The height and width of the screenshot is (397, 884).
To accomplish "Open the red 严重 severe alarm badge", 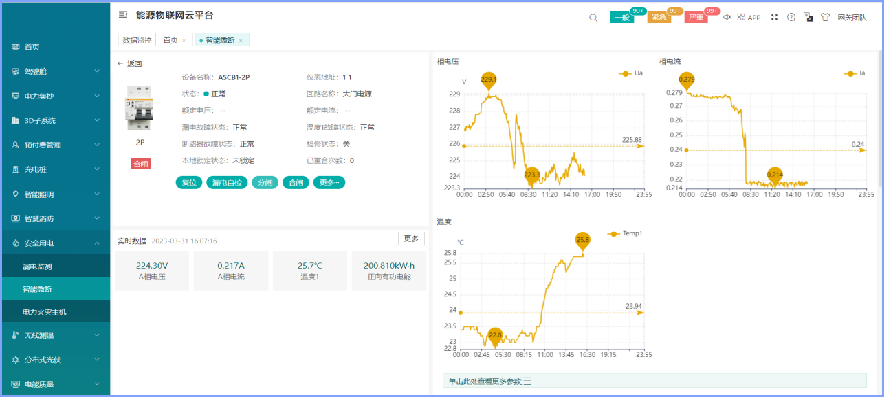I will 696,17.
